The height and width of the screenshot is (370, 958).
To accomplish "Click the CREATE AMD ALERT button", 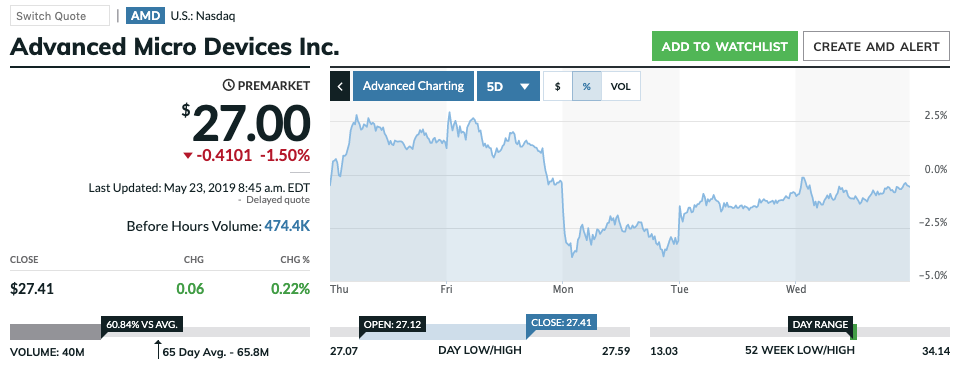I will [x=876, y=46].
